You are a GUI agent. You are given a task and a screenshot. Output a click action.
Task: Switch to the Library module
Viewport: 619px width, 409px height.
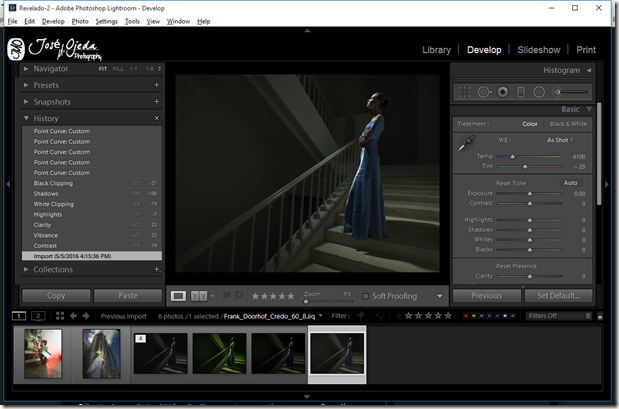coord(436,50)
